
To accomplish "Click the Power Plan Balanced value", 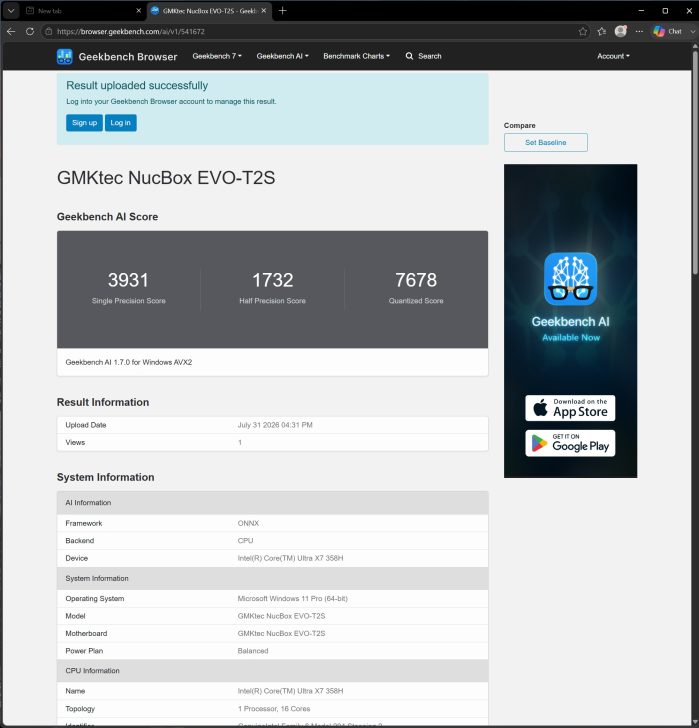I will tap(253, 651).
